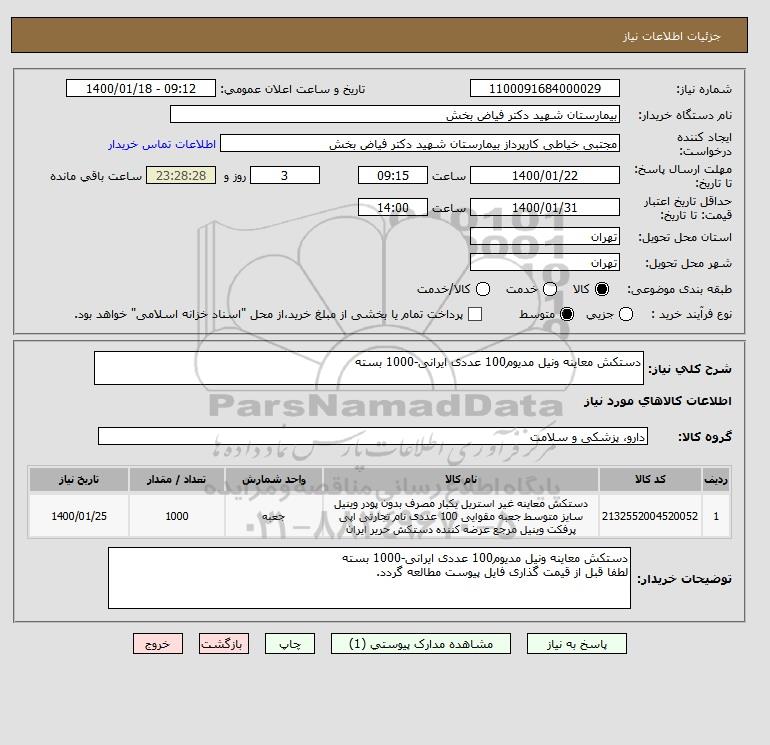Click نام دستگاه خریدار label
770x745 pixels.
coord(685,115)
